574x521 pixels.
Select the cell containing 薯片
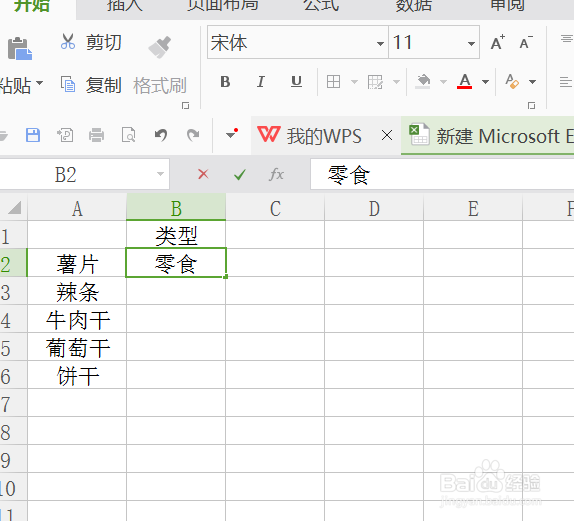pos(77,263)
